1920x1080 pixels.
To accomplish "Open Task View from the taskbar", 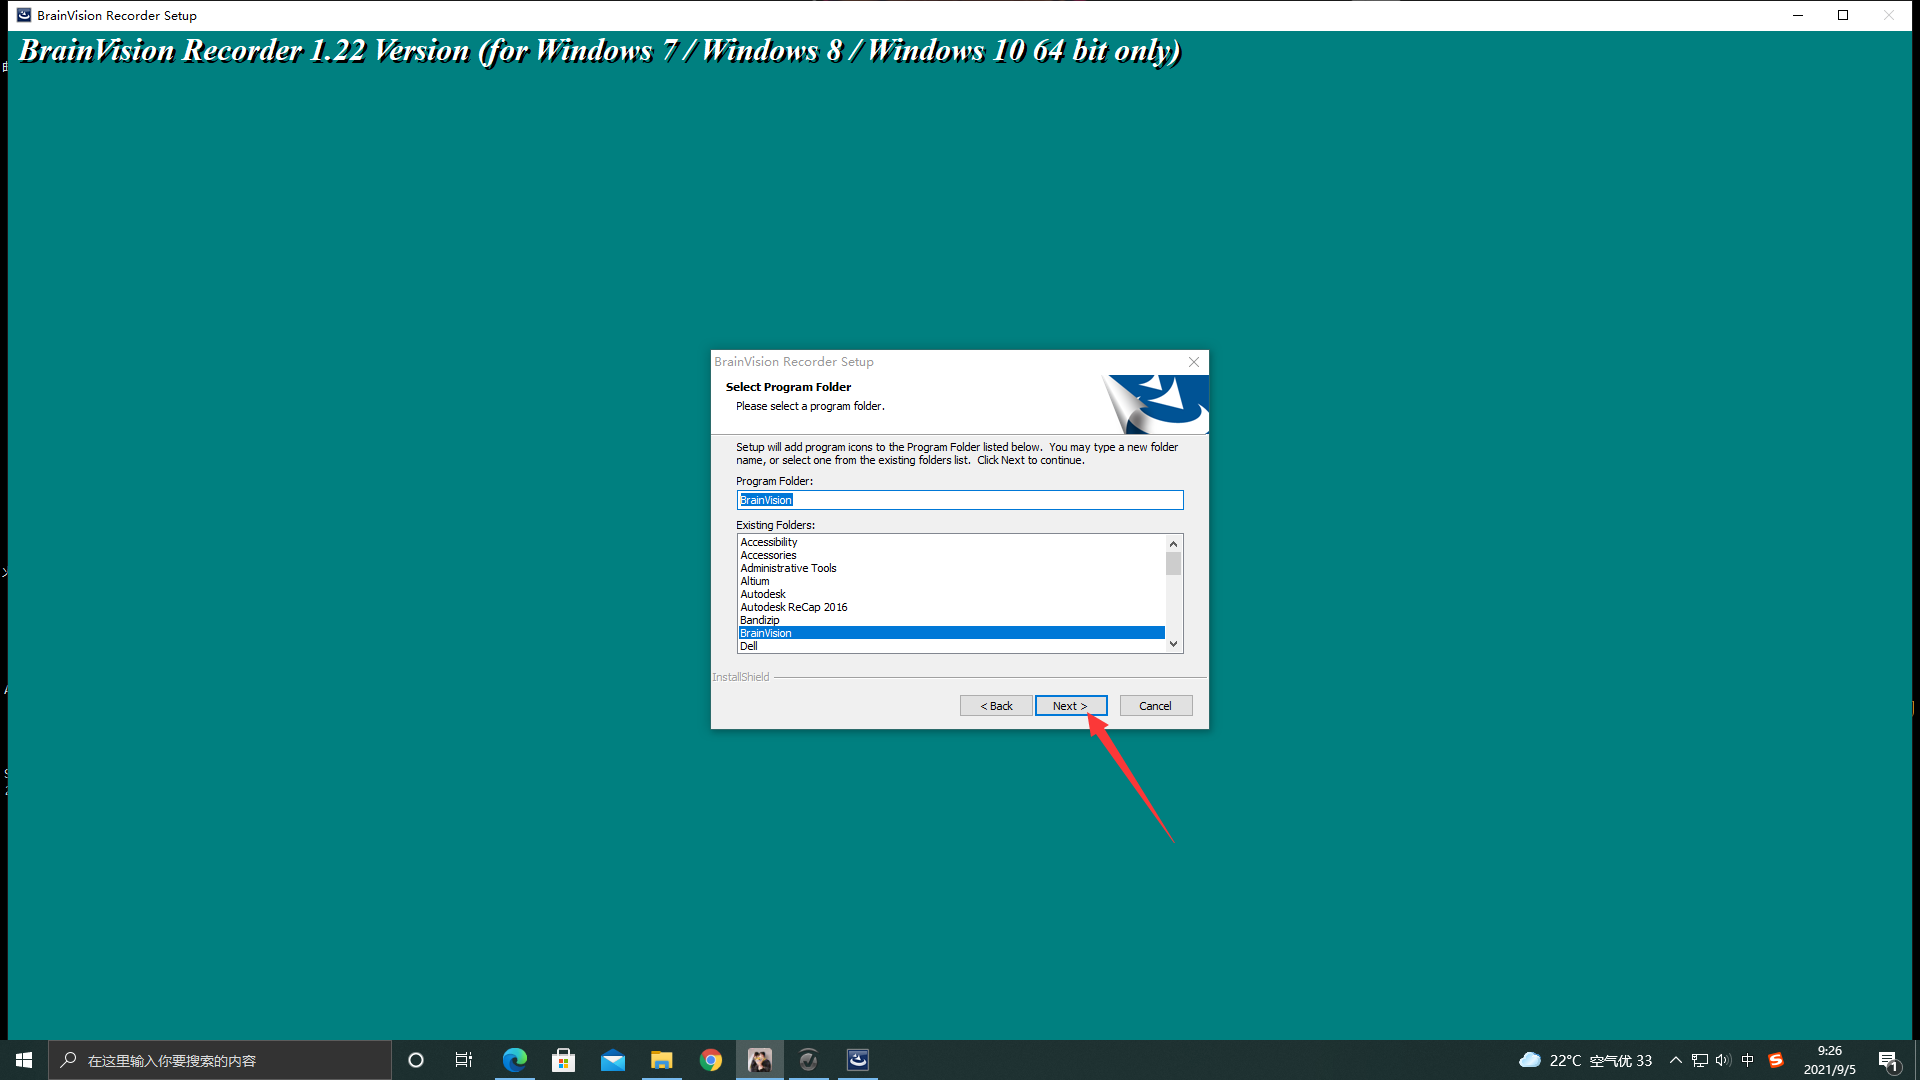I will (x=463, y=1060).
